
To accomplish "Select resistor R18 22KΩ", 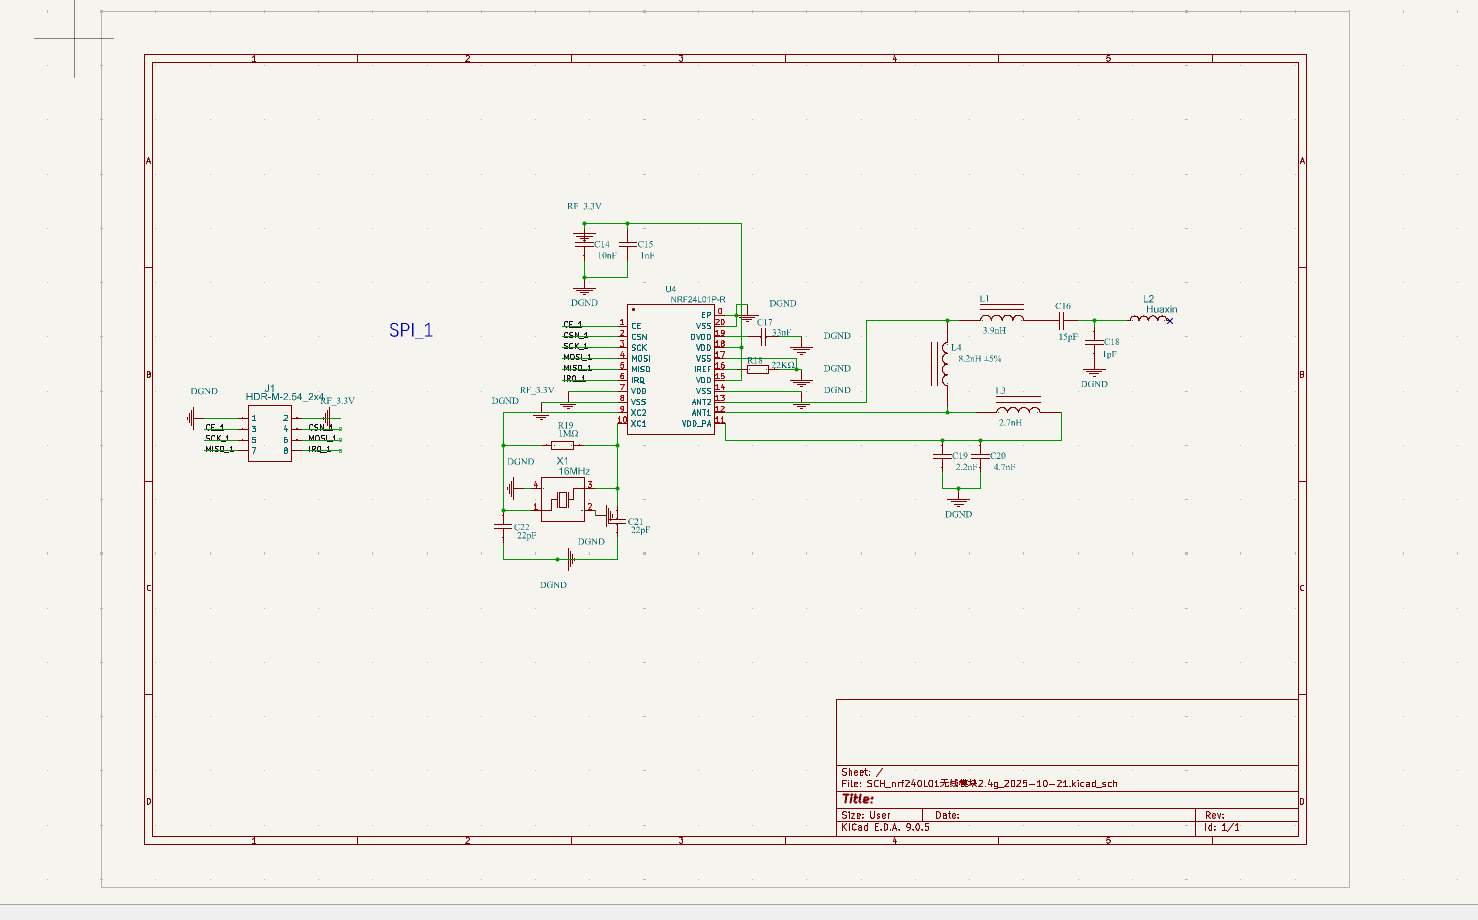I will pos(758,369).
